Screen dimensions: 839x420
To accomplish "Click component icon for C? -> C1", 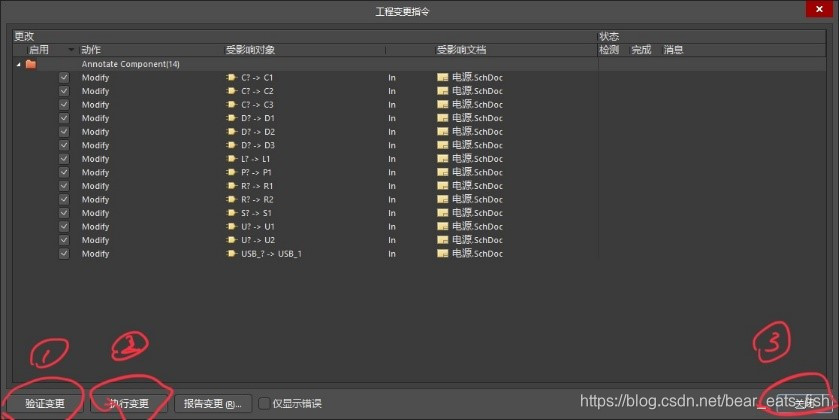I will click(x=231, y=78).
